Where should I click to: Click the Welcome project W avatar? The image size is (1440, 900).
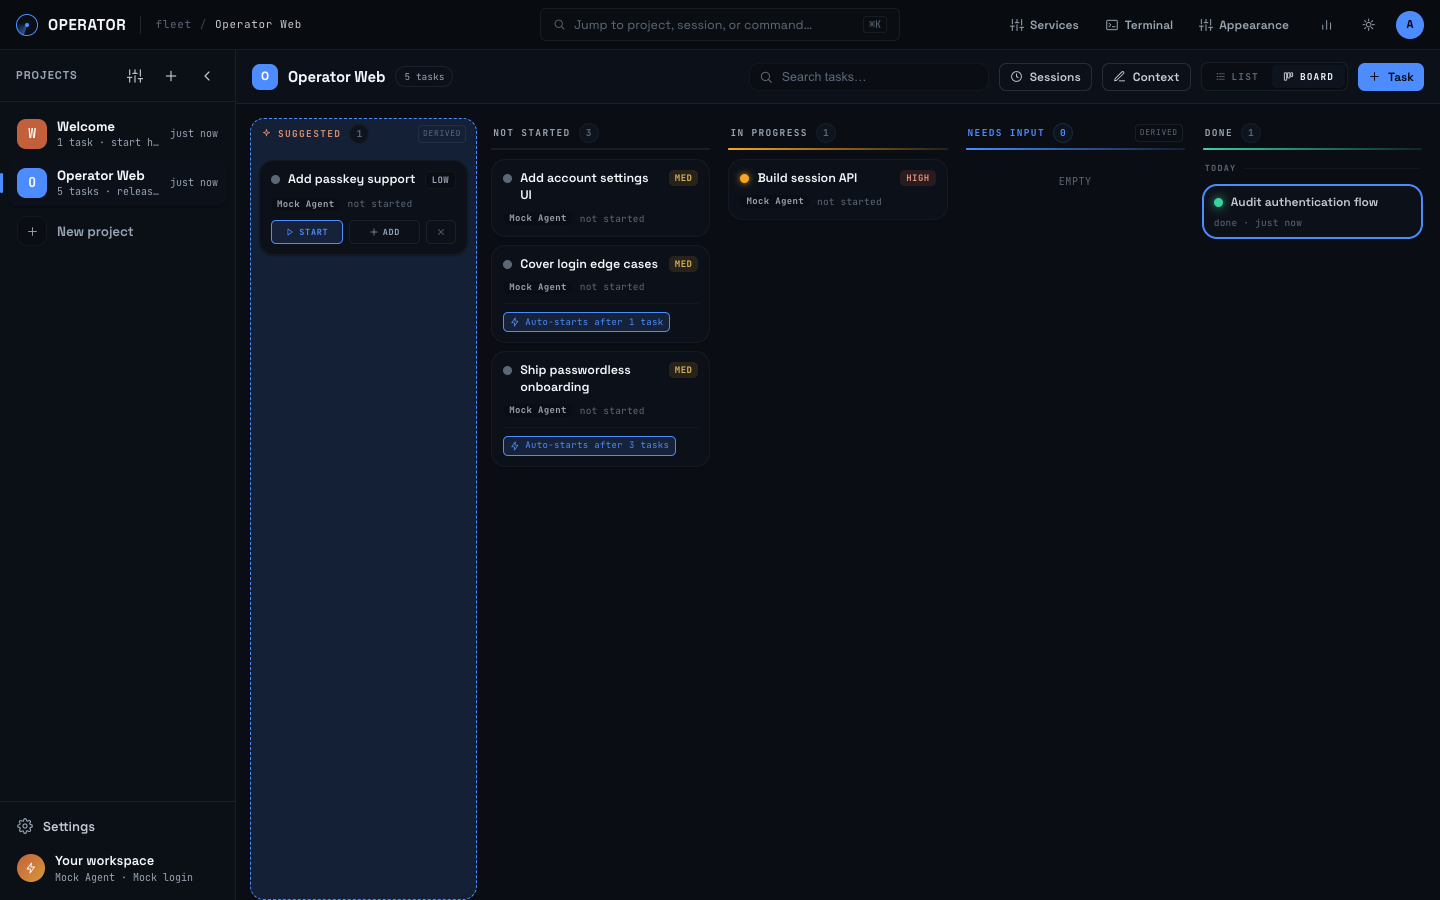32,133
